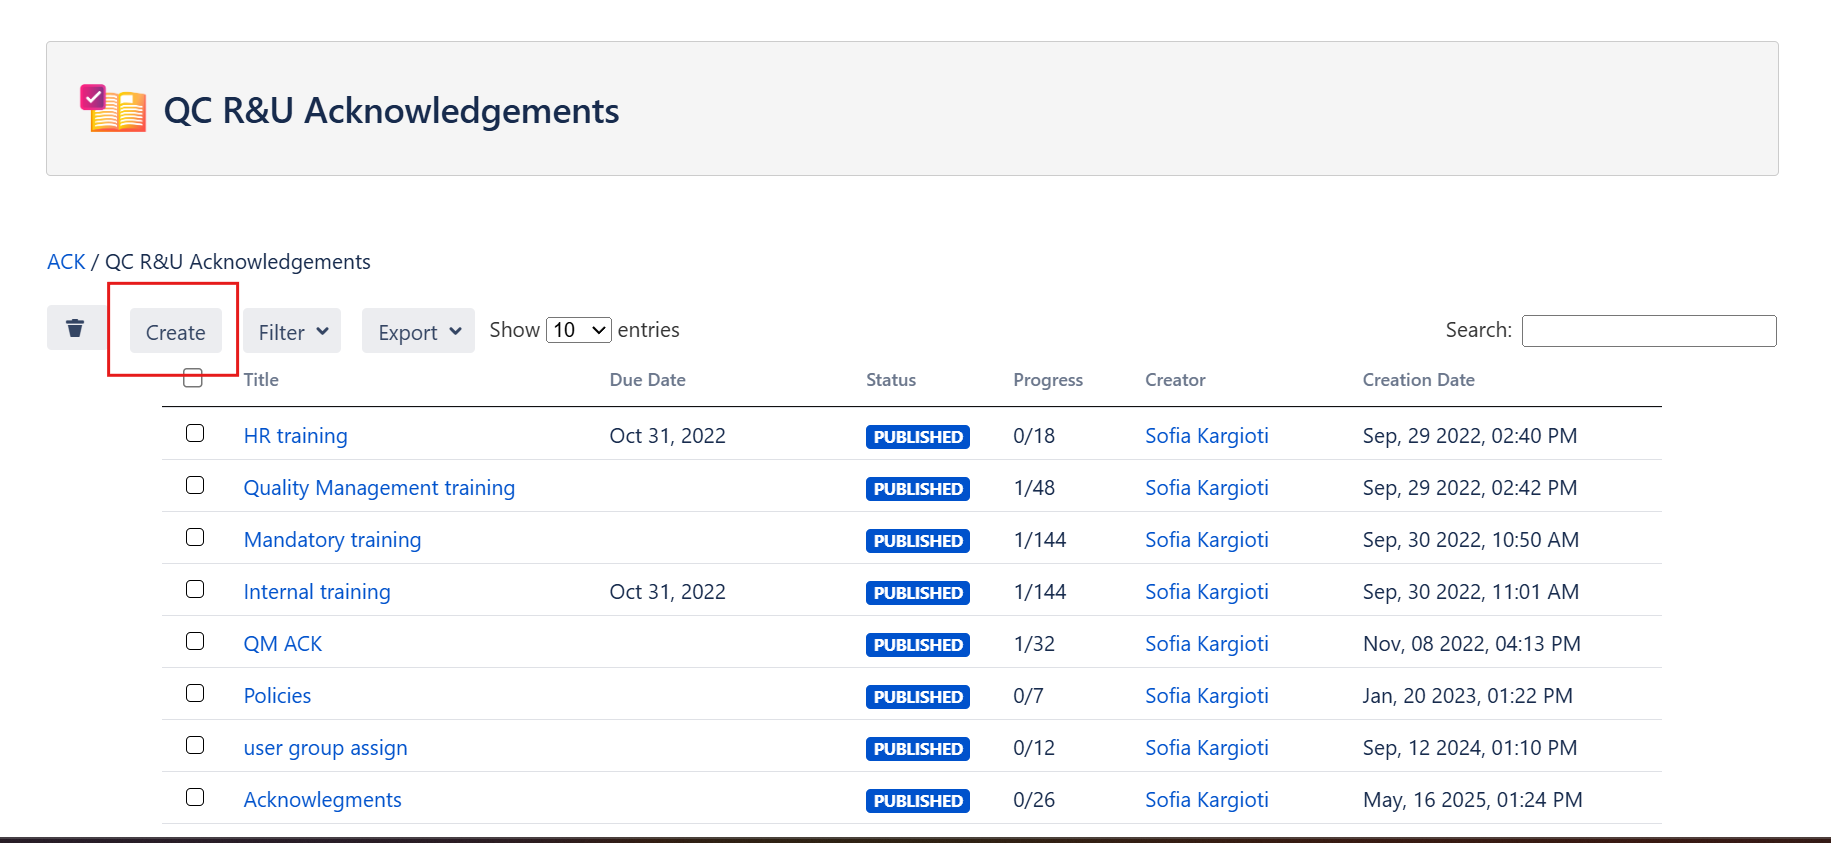Open Sofia Kargioti profile in user group assign row
Image resolution: width=1831 pixels, height=843 pixels.
[x=1206, y=748]
